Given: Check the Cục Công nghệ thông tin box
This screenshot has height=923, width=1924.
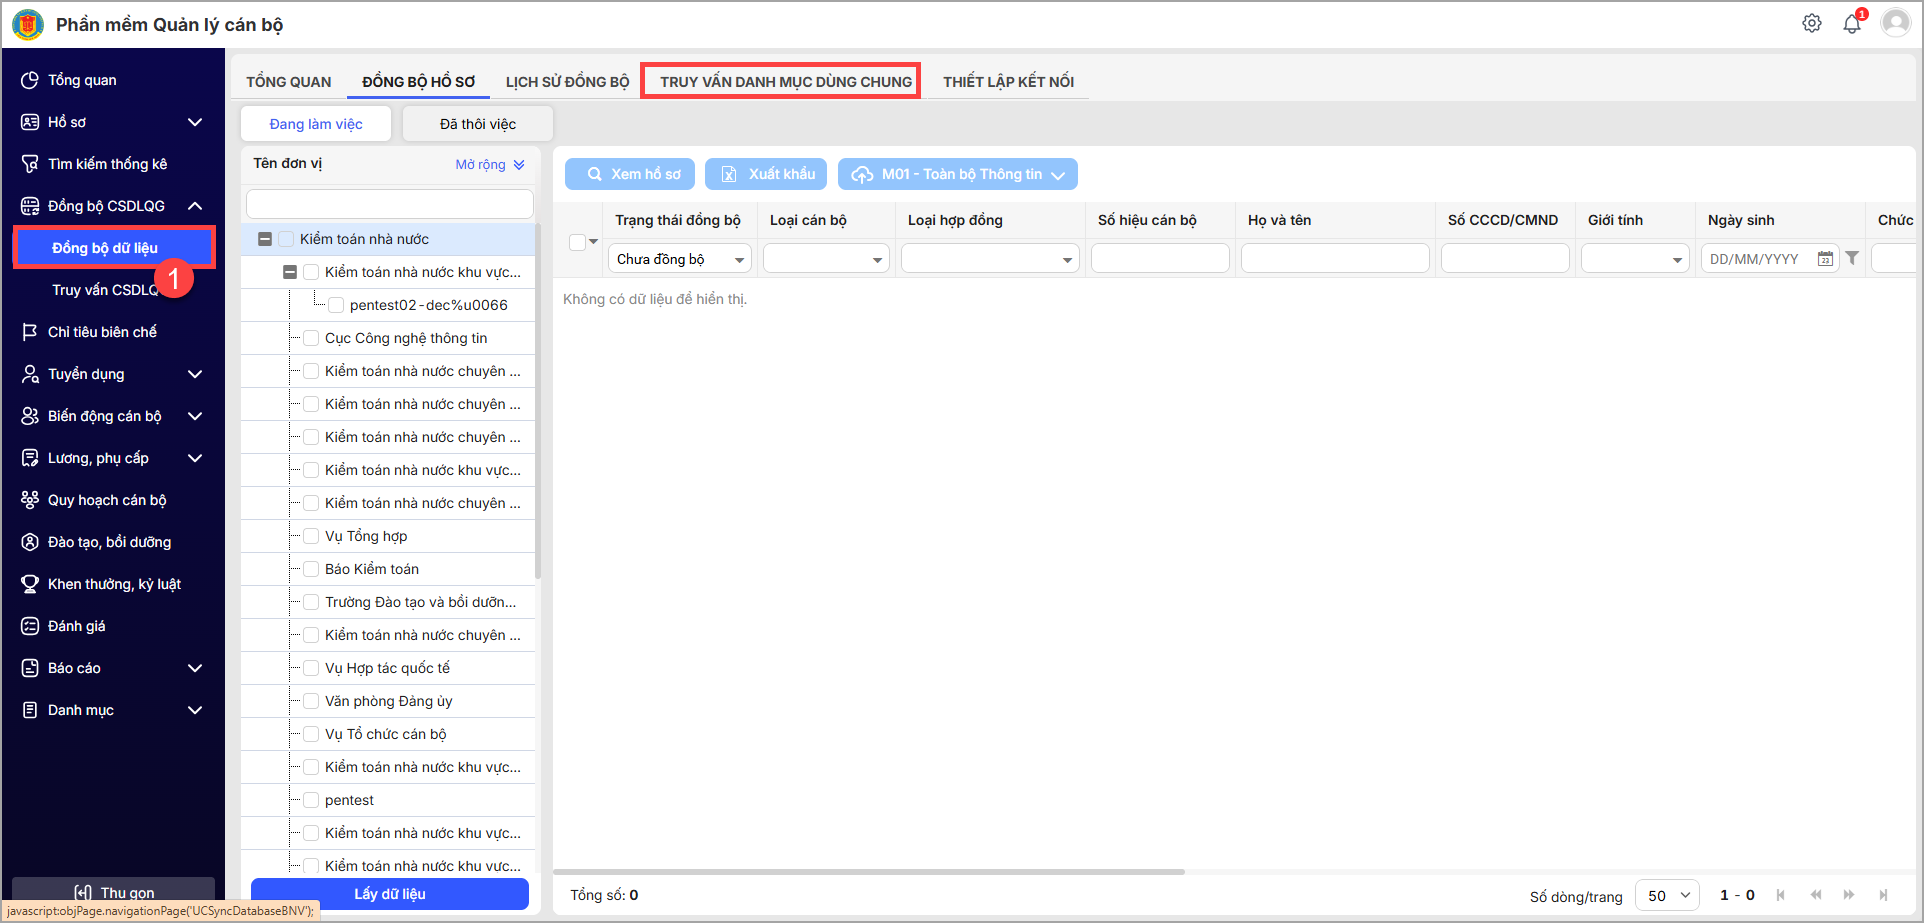Looking at the screenshot, I should [311, 338].
